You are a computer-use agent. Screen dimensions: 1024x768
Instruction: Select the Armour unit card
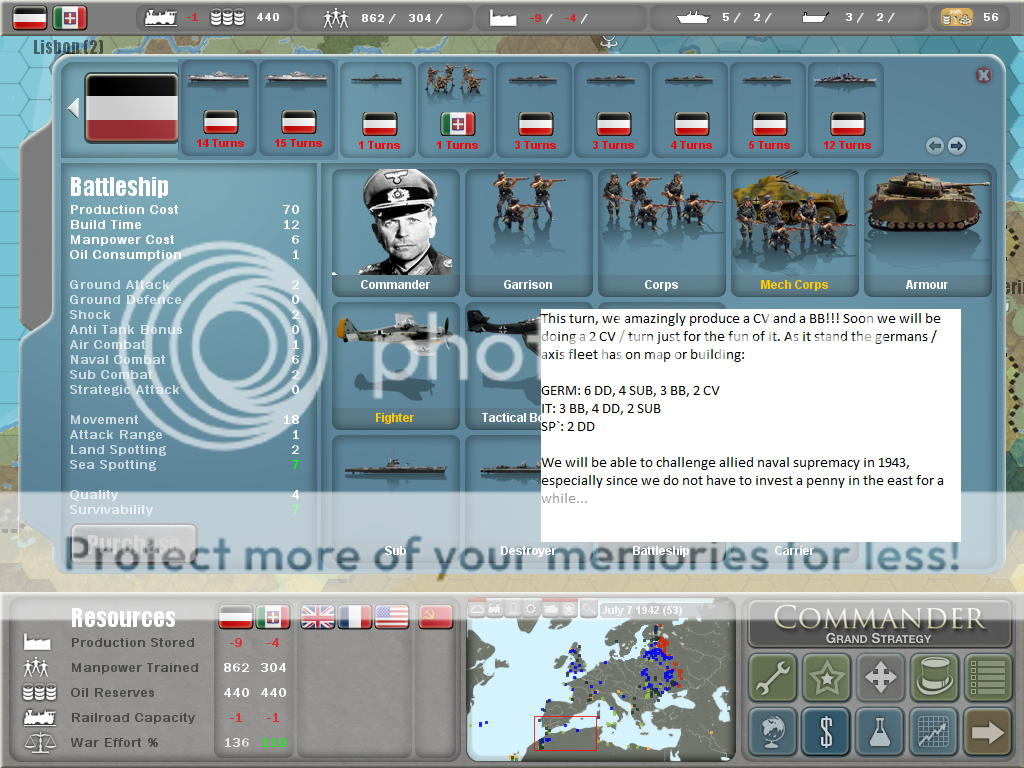tap(927, 232)
